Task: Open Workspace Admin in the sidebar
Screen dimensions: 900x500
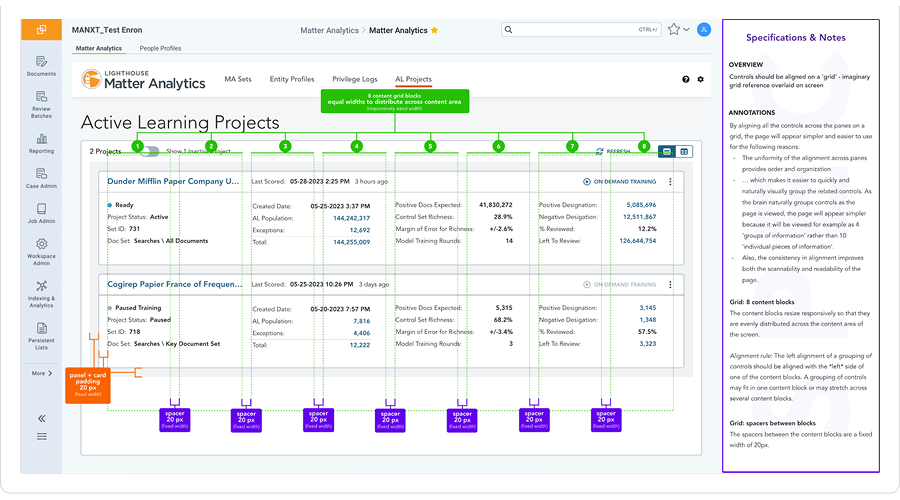Action: [x=41, y=252]
